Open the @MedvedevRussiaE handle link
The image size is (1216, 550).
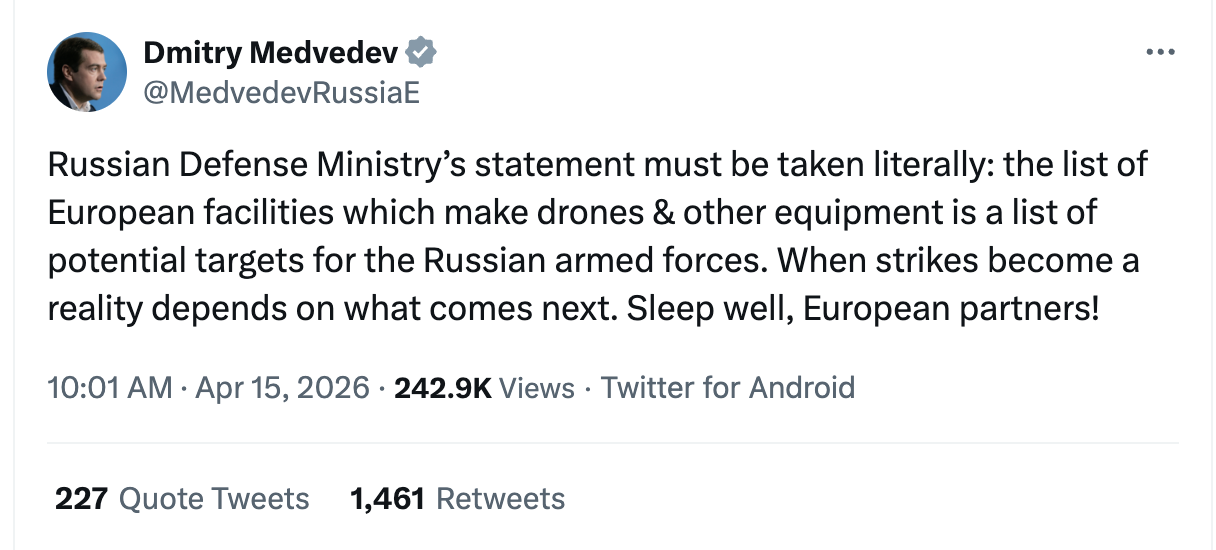tap(281, 92)
